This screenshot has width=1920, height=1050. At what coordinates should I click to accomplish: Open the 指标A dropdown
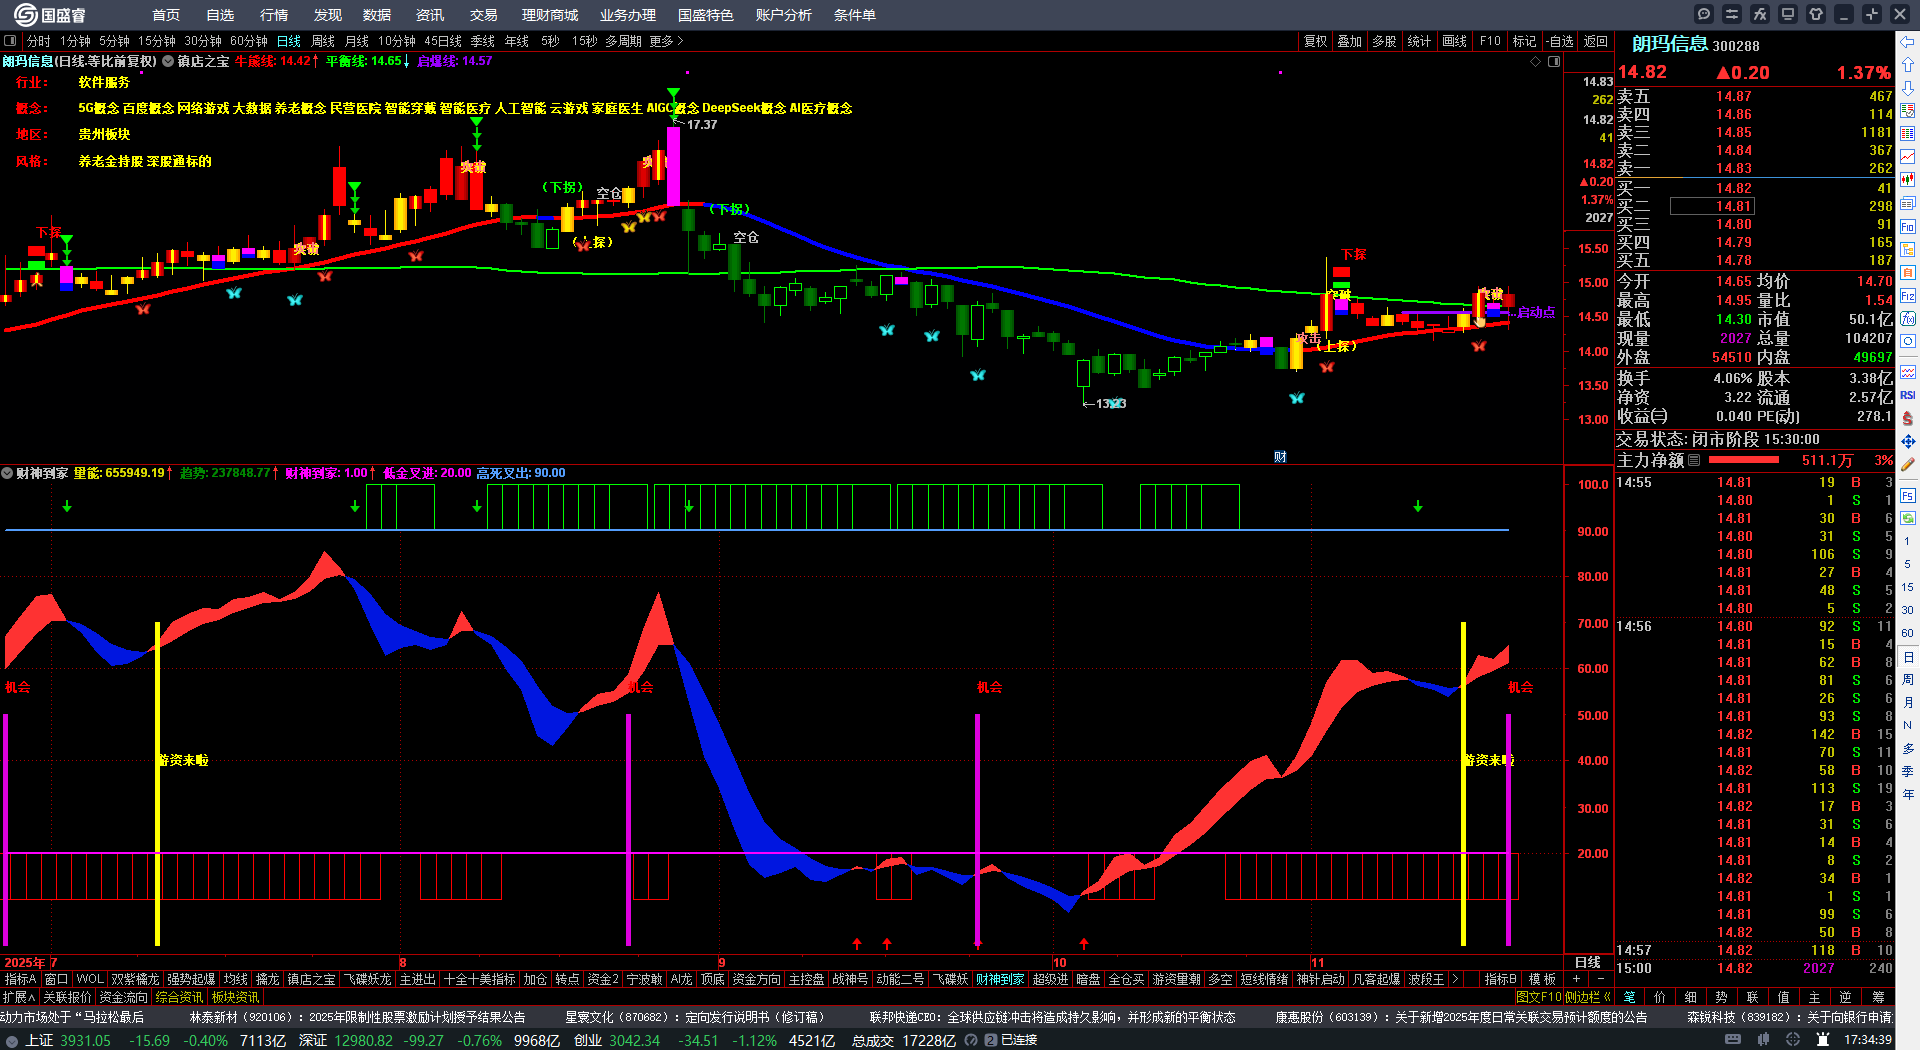coord(20,979)
